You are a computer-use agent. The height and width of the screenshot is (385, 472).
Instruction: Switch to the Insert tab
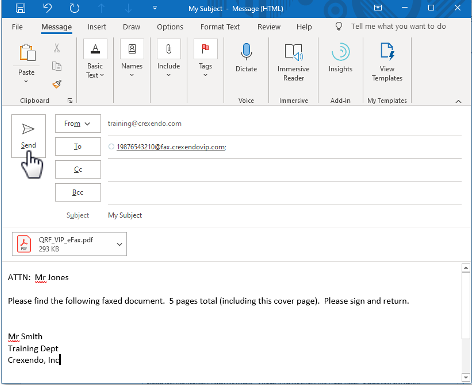tap(96, 27)
